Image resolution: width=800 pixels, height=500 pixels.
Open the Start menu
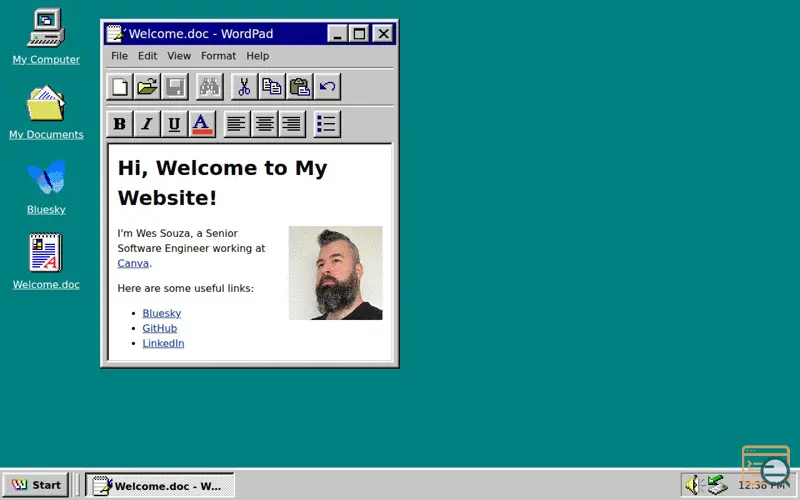click(36, 485)
